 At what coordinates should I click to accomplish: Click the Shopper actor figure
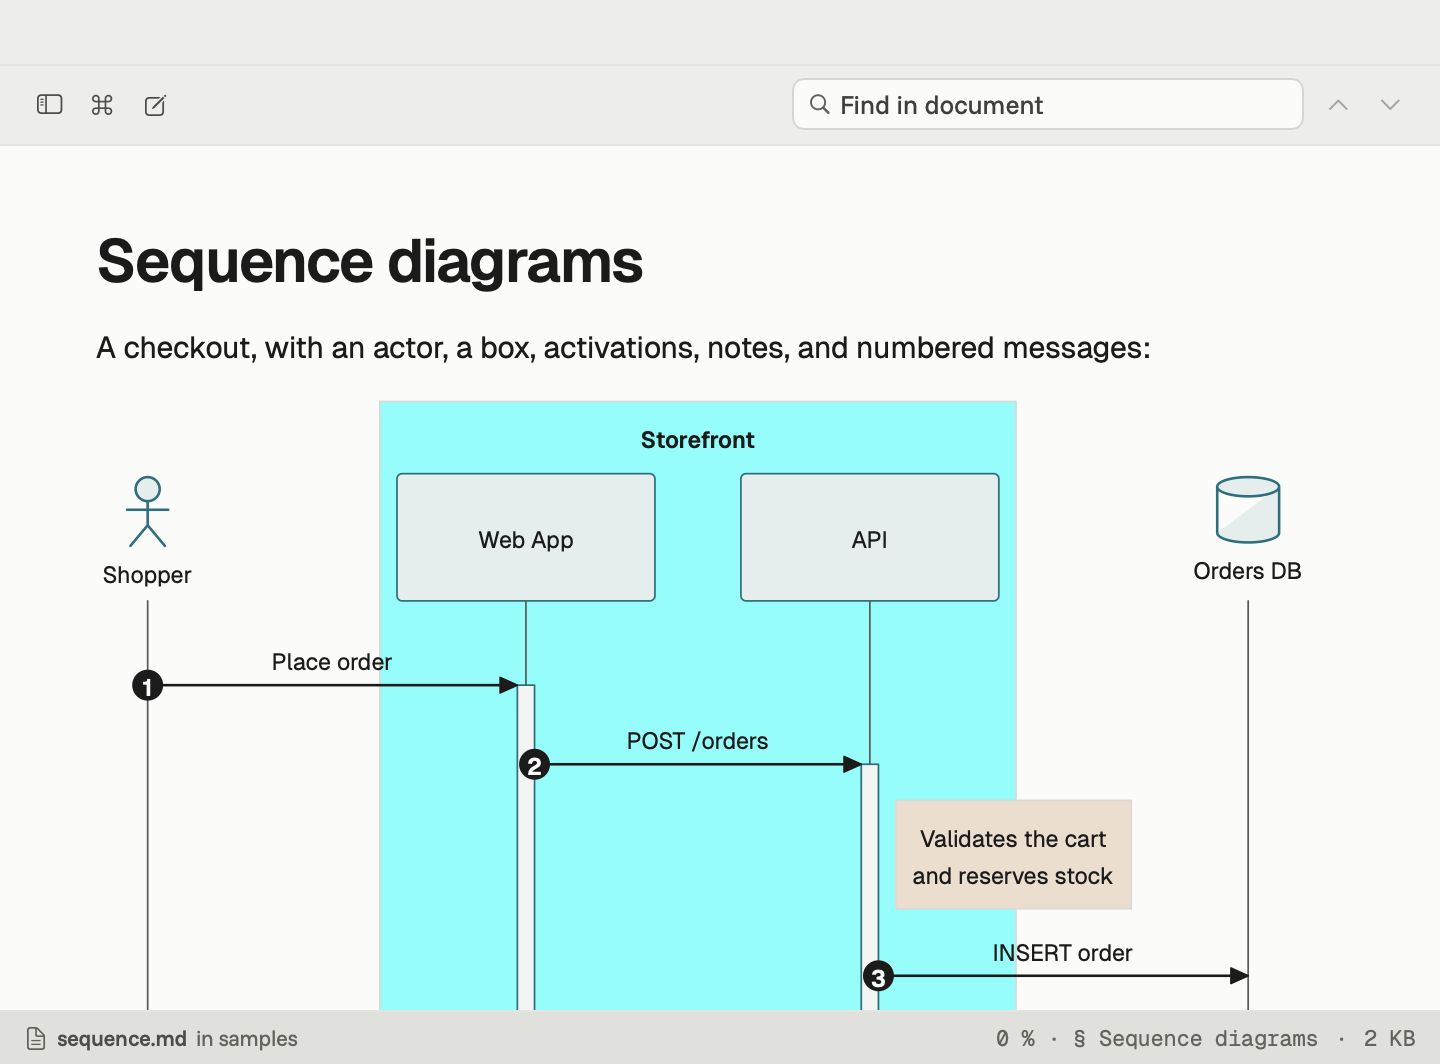[x=147, y=511]
